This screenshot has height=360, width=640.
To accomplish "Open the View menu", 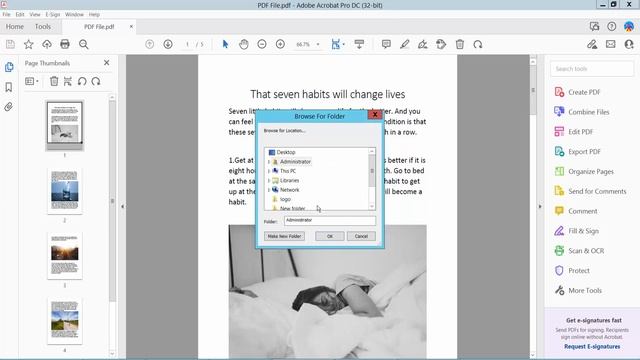I will point(35,14).
